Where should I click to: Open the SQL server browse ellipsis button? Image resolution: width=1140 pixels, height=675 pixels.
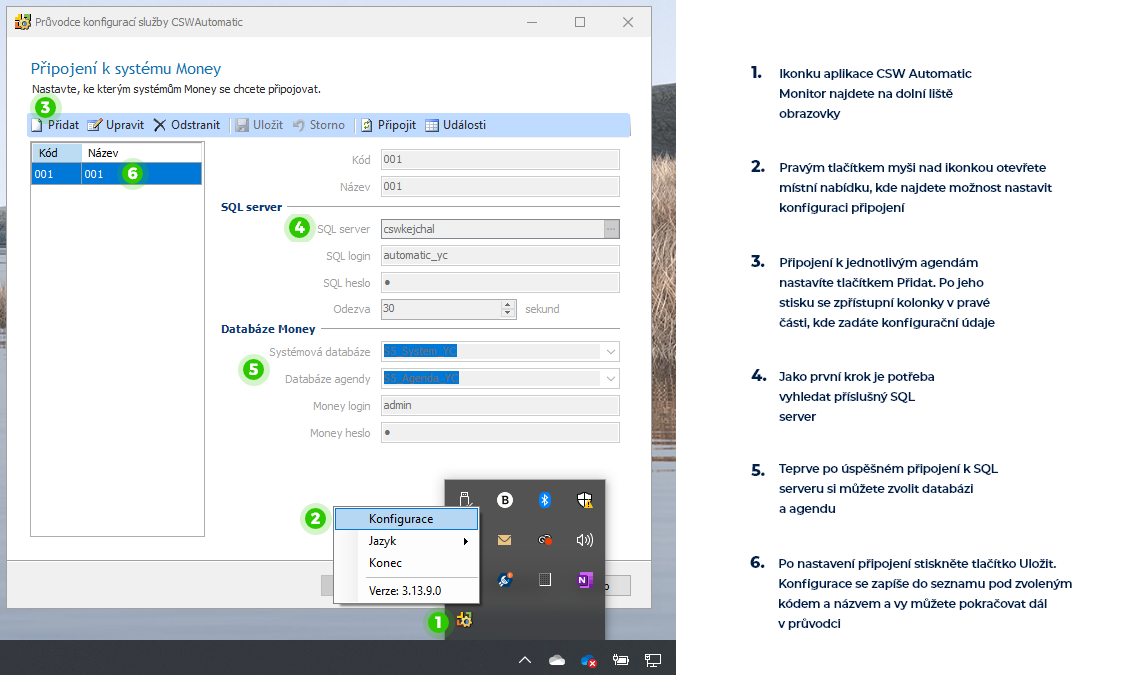coord(611,229)
